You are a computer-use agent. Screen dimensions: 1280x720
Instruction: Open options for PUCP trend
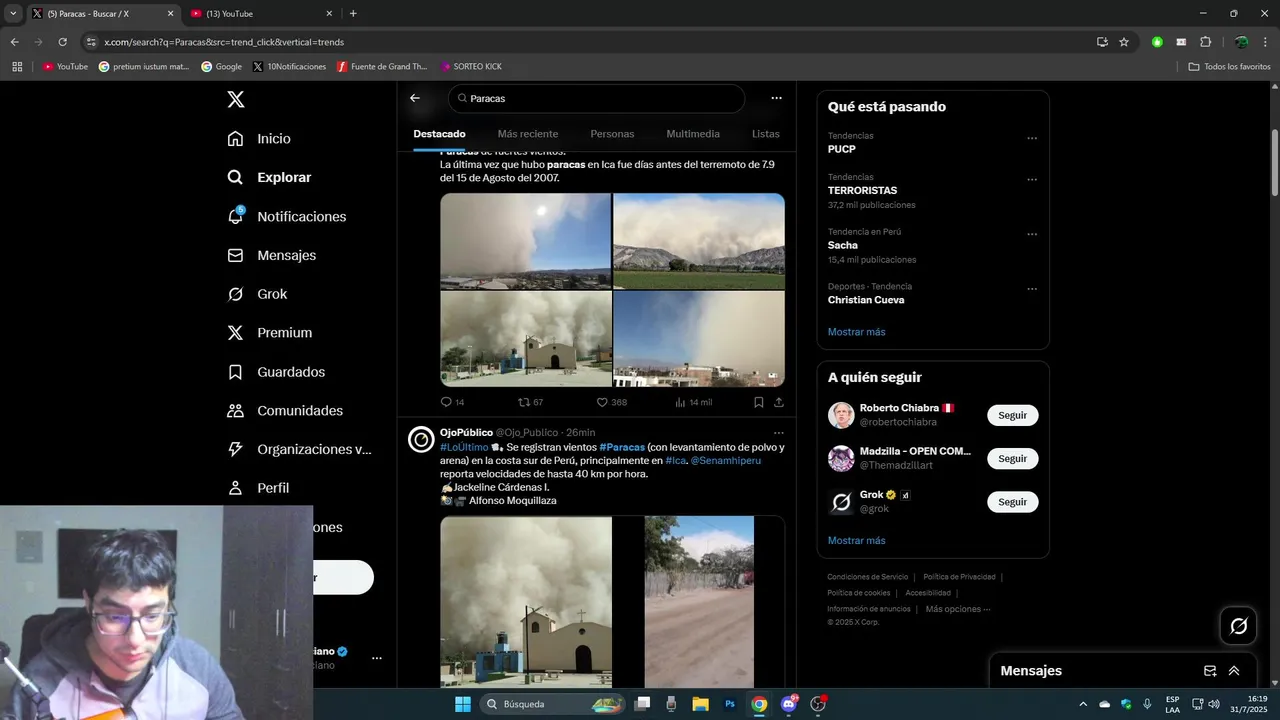click(1032, 139)
